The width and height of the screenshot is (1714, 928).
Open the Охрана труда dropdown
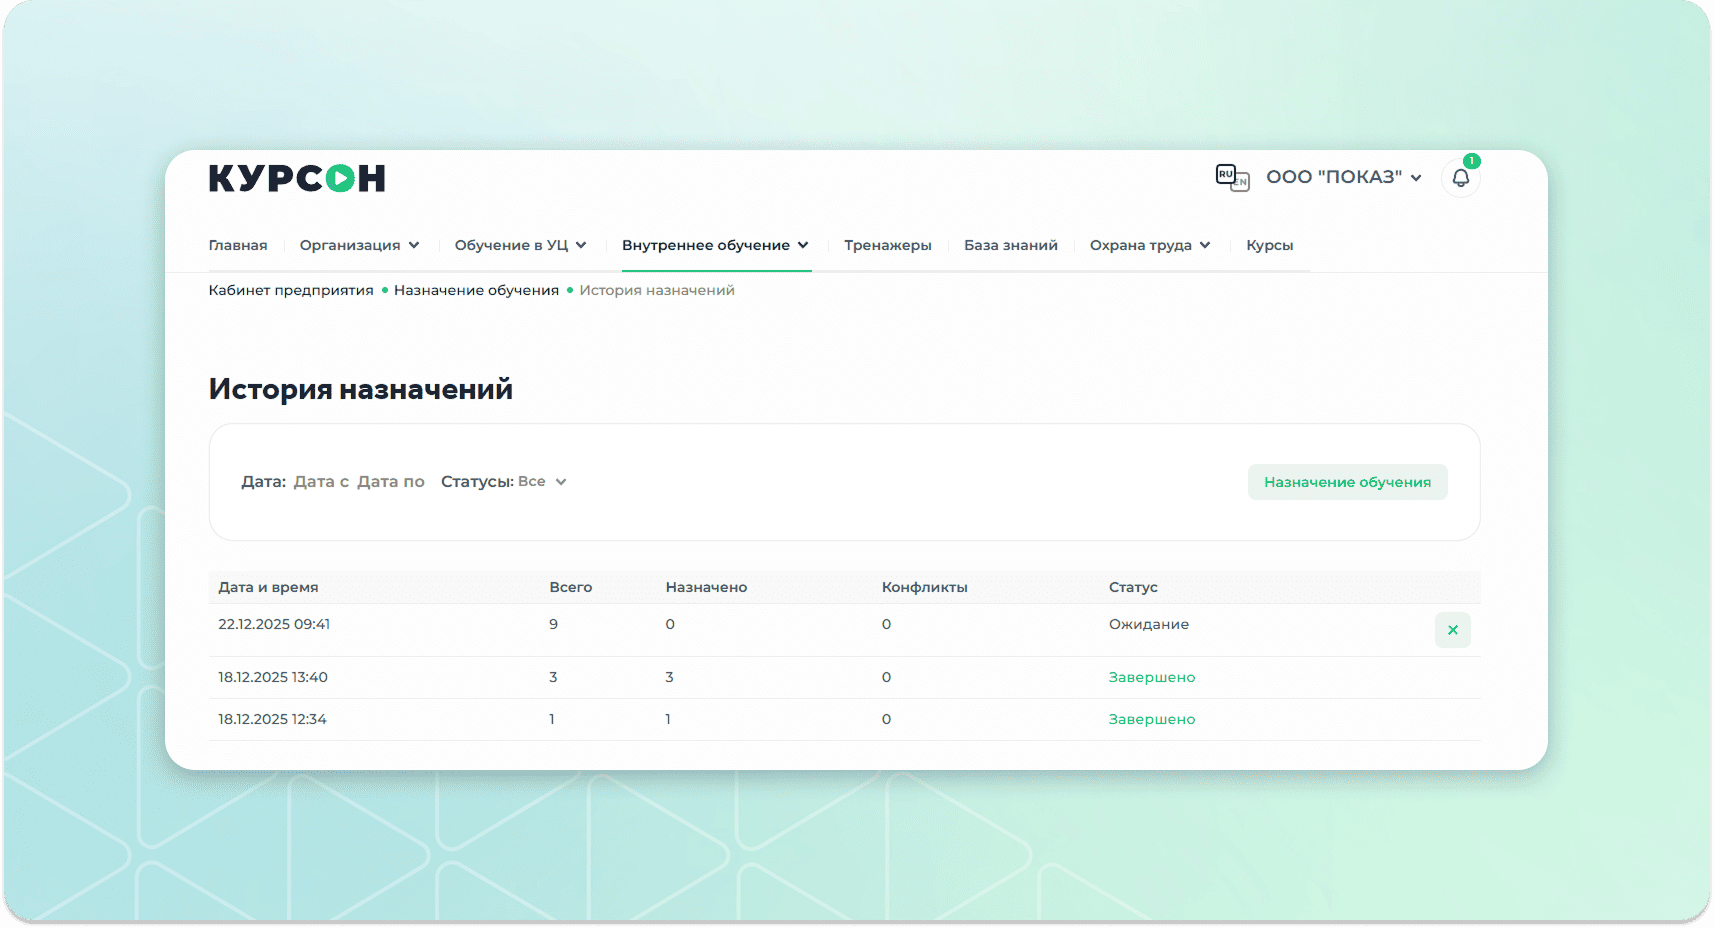[1150, 245]
